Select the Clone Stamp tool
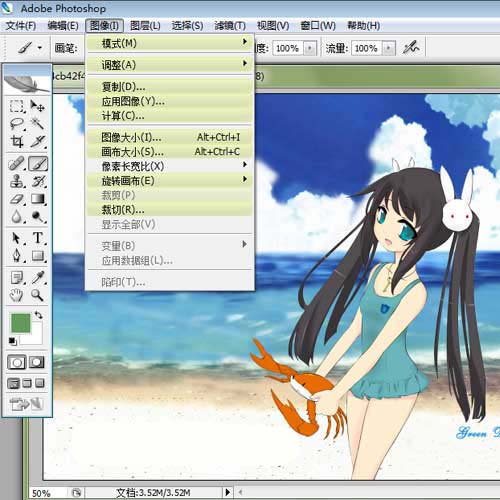 tap(17, 182)
